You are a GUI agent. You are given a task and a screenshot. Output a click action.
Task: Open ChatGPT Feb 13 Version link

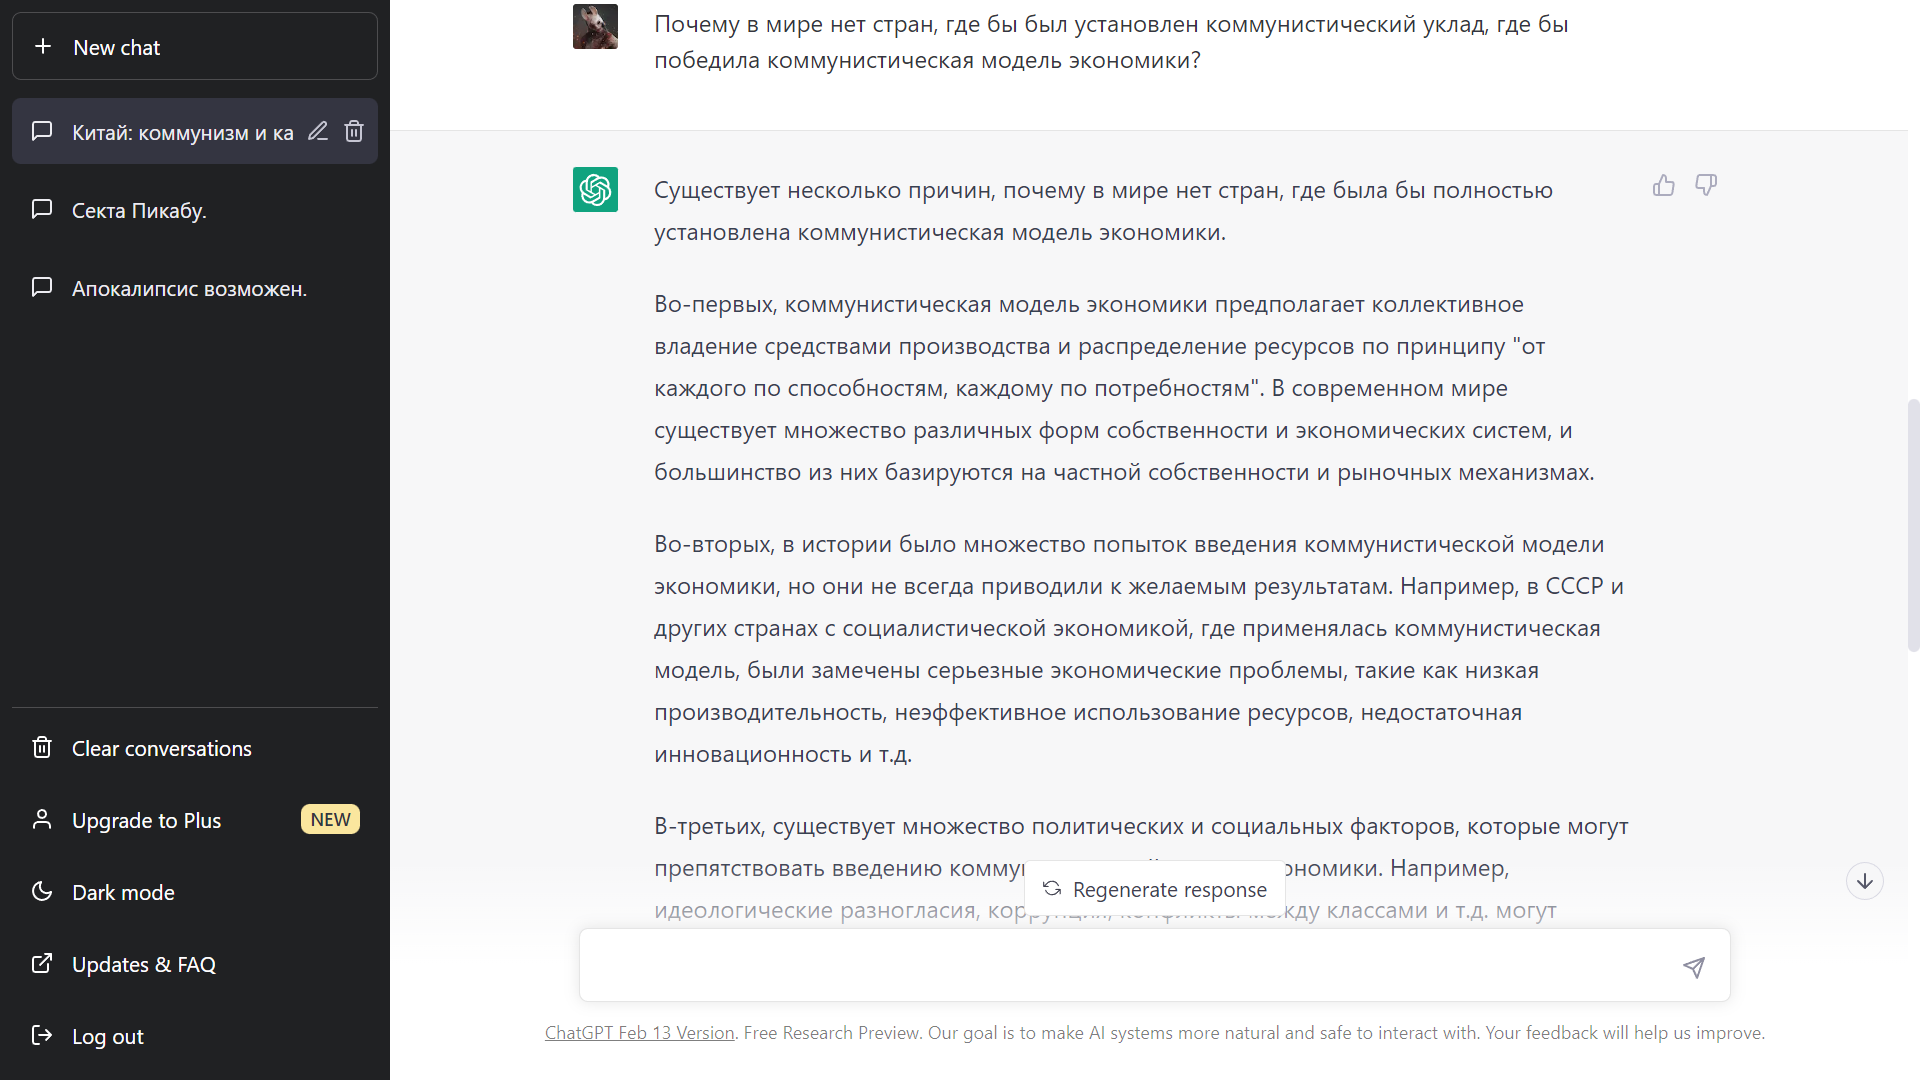click(x=639, y=1033)
